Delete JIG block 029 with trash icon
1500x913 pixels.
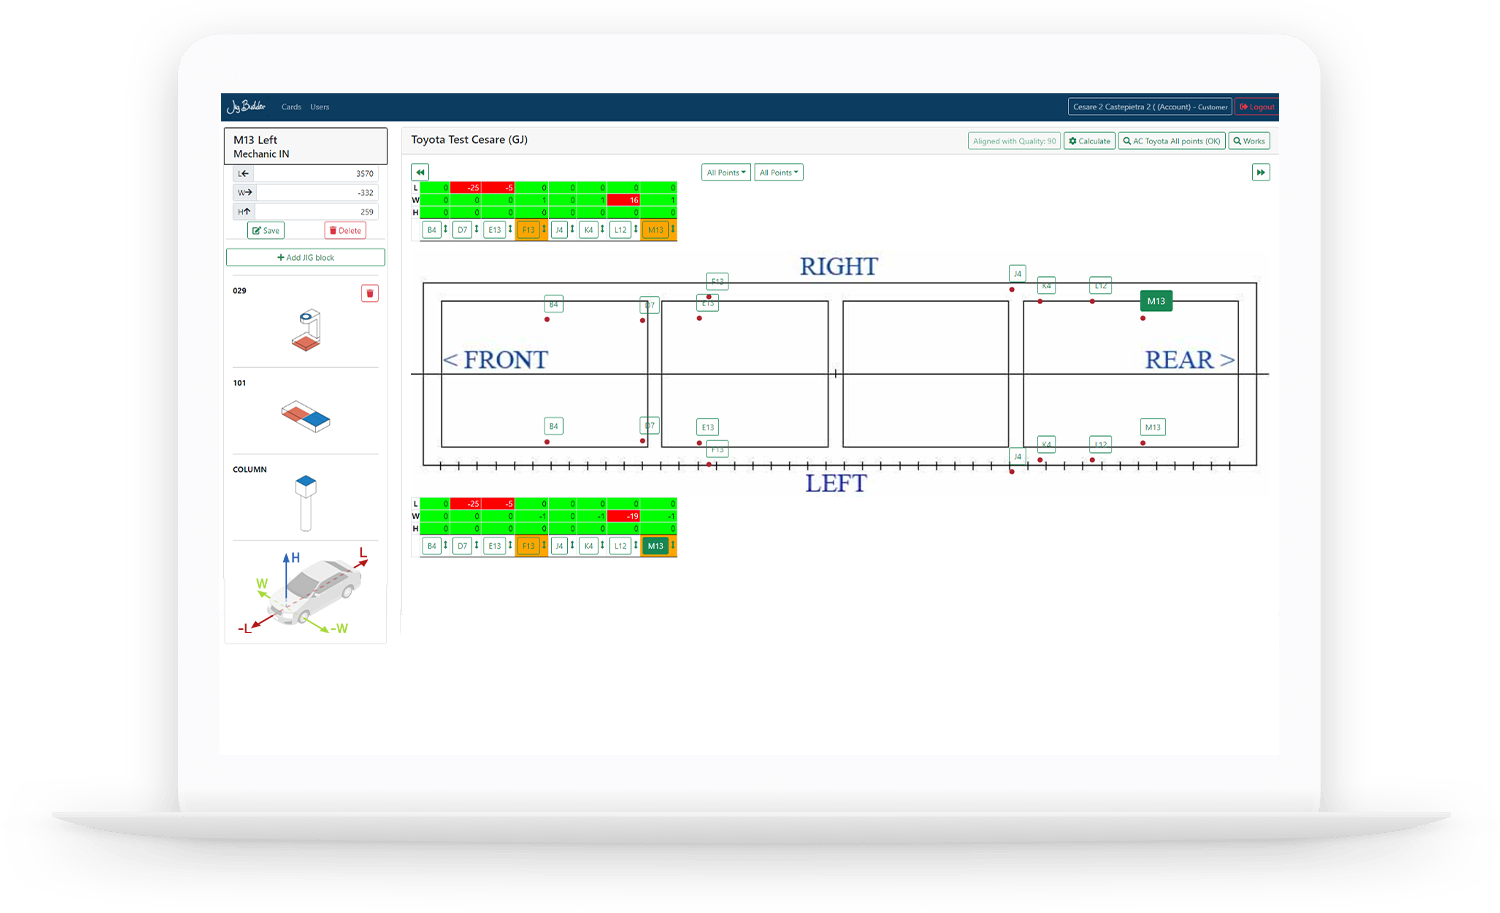pyautogui.click(x=370, y=293)
